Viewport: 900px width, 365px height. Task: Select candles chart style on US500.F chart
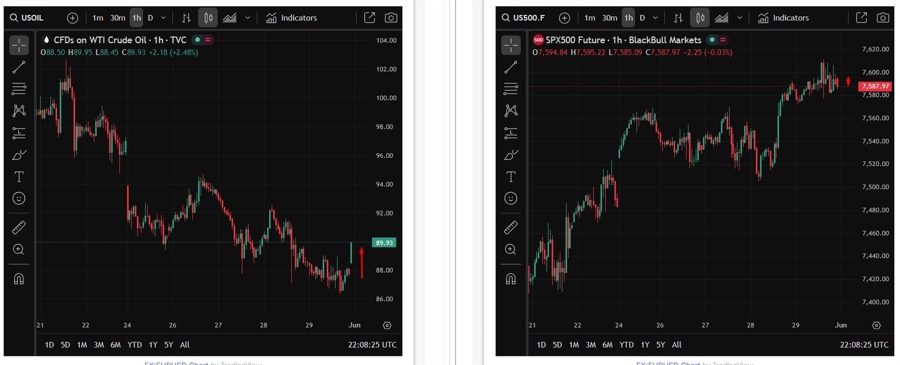(700, 18)
